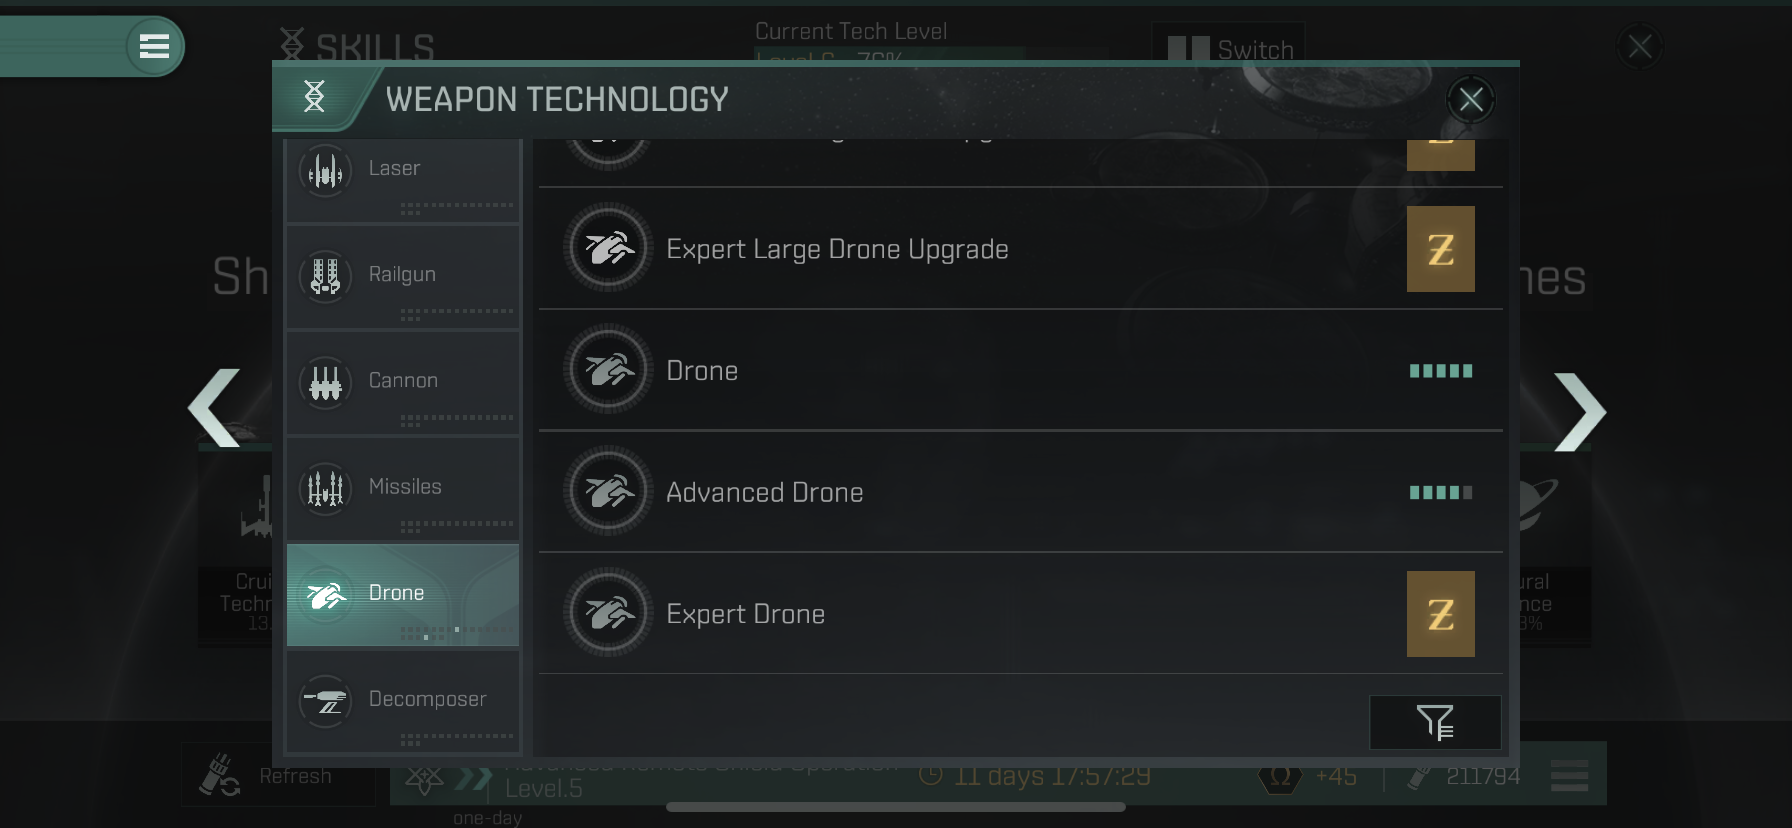Viewport: 1792px width, 828px height.
Task: Select the active Drone category tab
Action: coord(403,594)
